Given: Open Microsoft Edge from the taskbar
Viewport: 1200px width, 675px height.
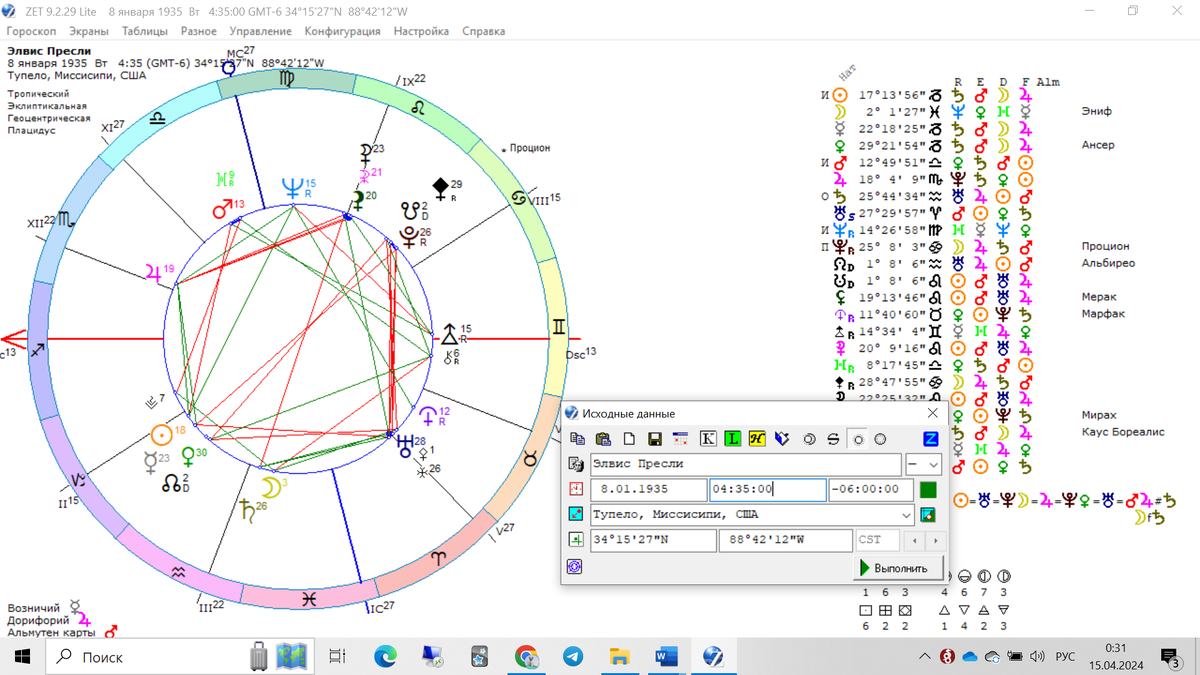Looking at the screenshot, I should tap(385, 656).
